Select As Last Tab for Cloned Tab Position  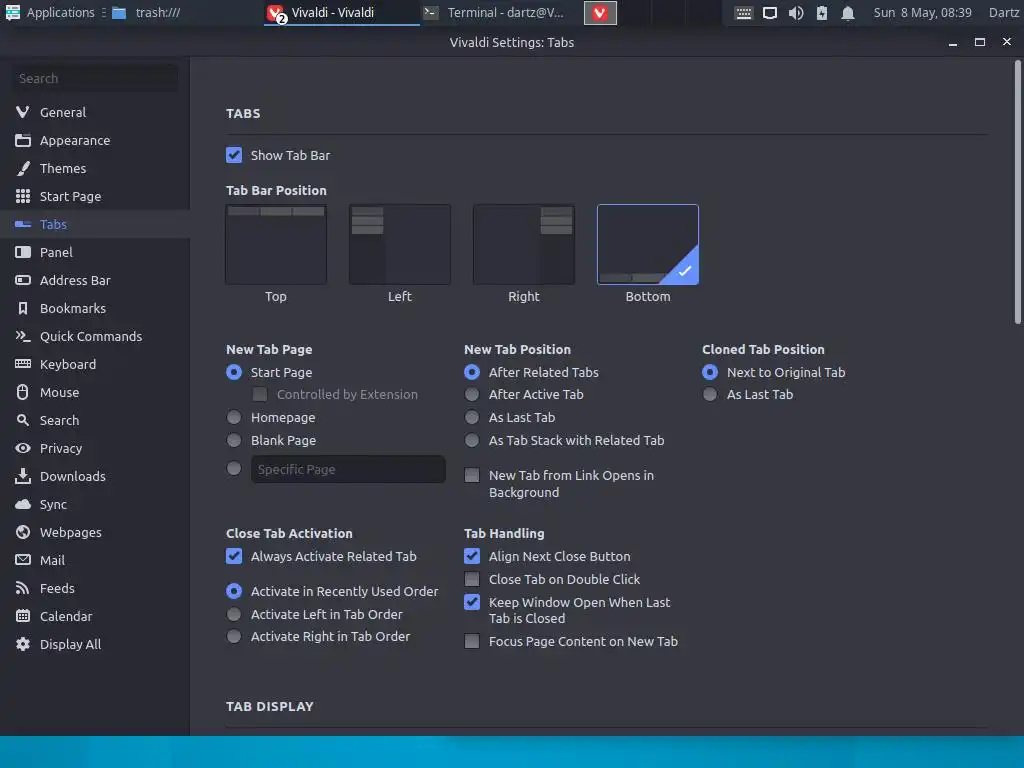[710, 394]
